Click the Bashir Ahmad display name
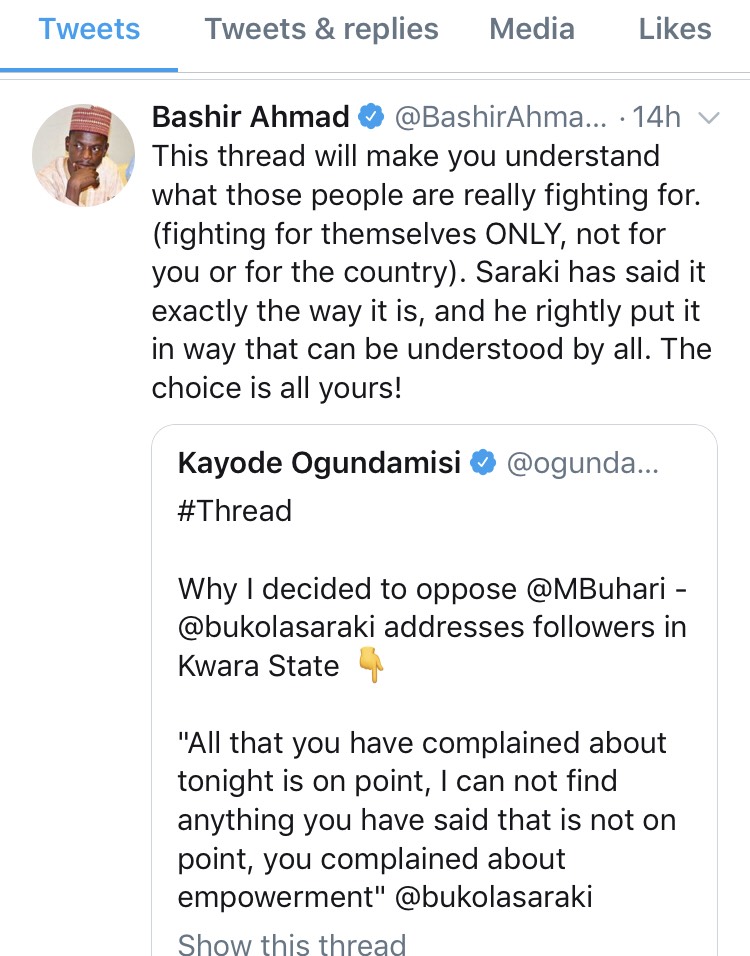 [x=250, y=117]
